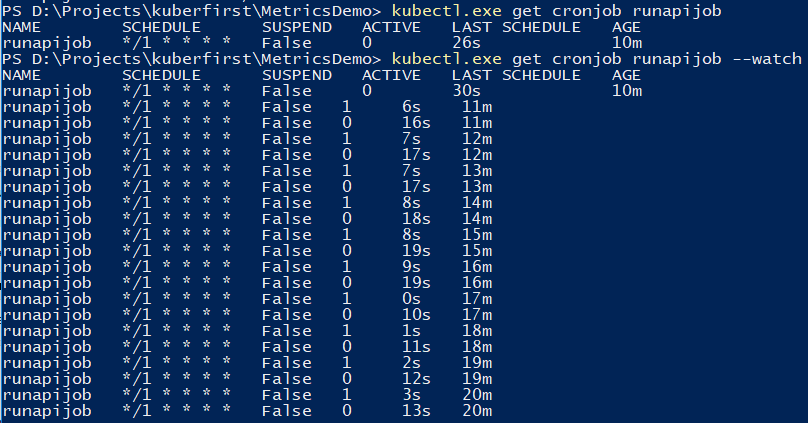Click the "6s" last schedule entry
Image resolution: width=808 pixels, height=423 pixels.
click(x=411, y=107)
